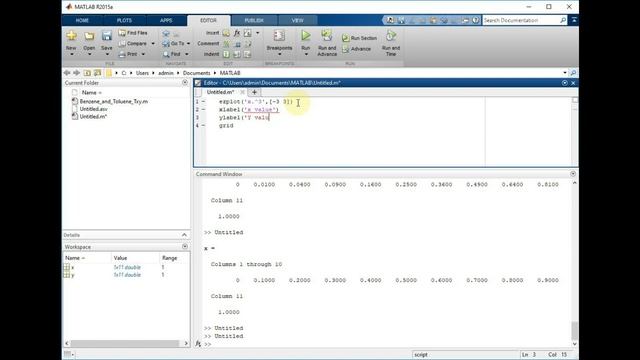The image size is (640, 360).
Task: Open the Go To navigation button
Action: tap(173, 43)
